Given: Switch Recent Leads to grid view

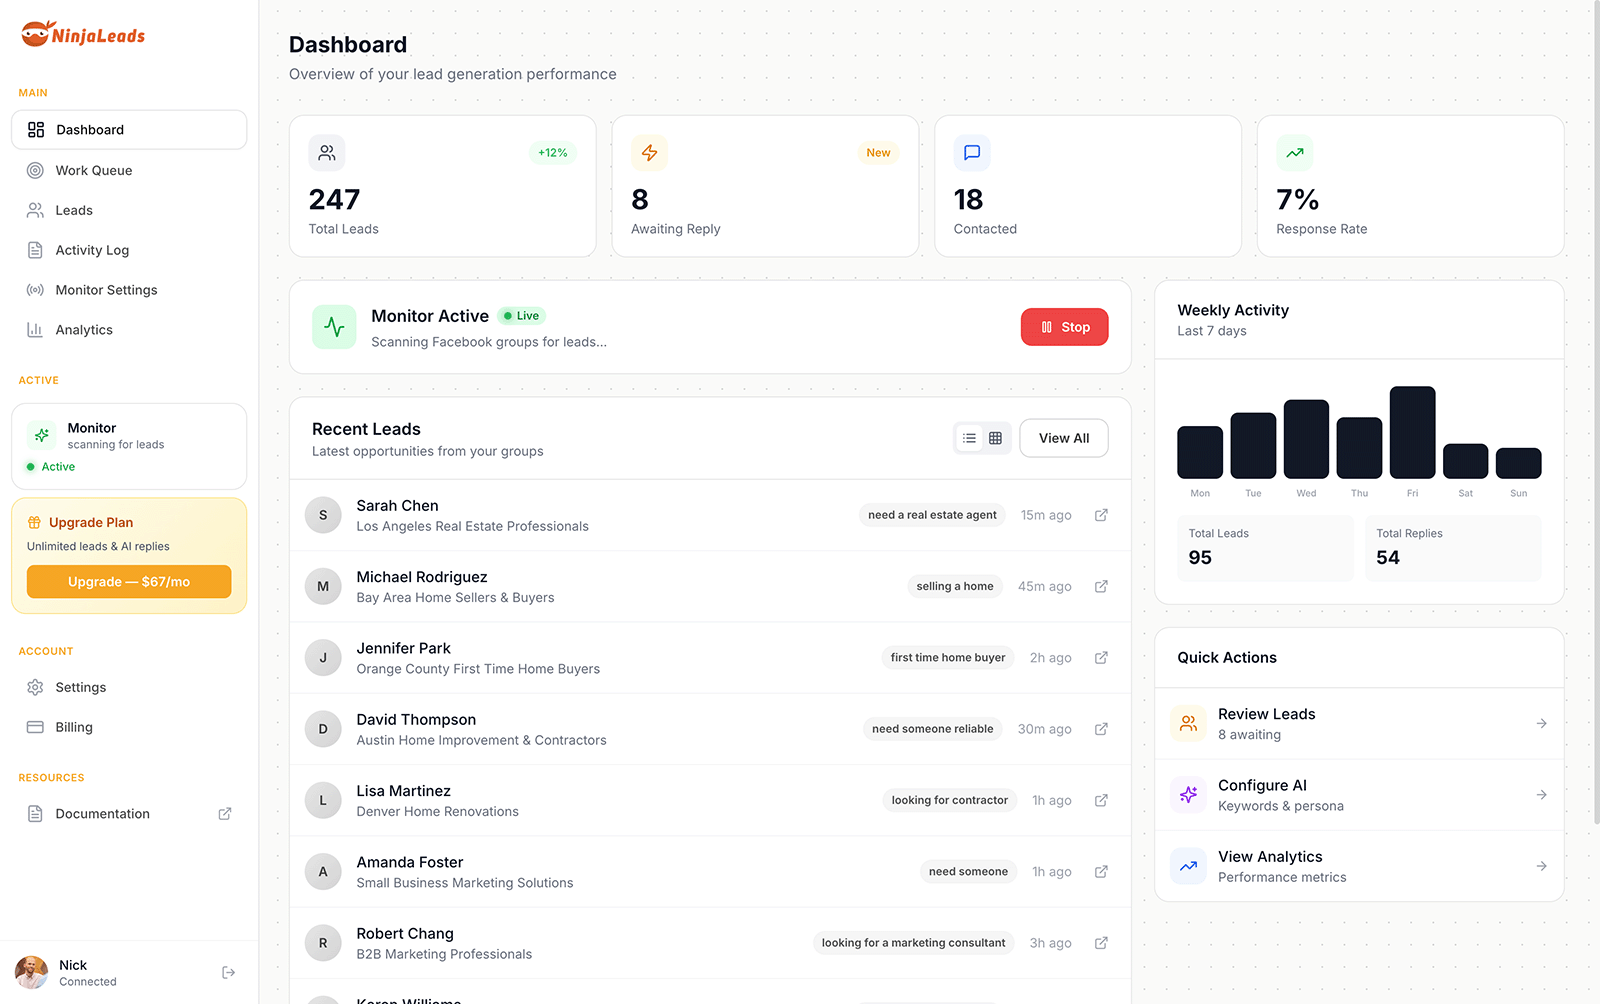Looking at the screenshot, I should (x=995, y=438).
